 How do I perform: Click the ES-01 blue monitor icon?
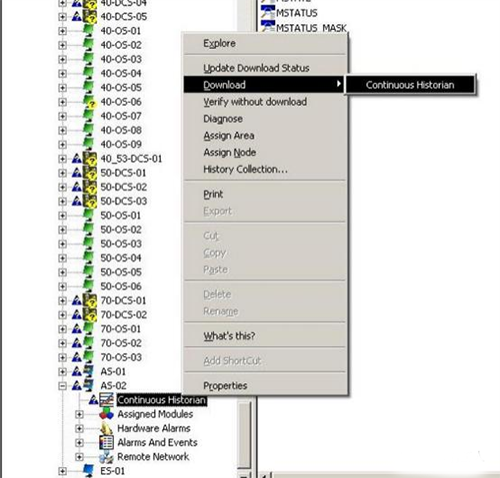click(89, 470)
